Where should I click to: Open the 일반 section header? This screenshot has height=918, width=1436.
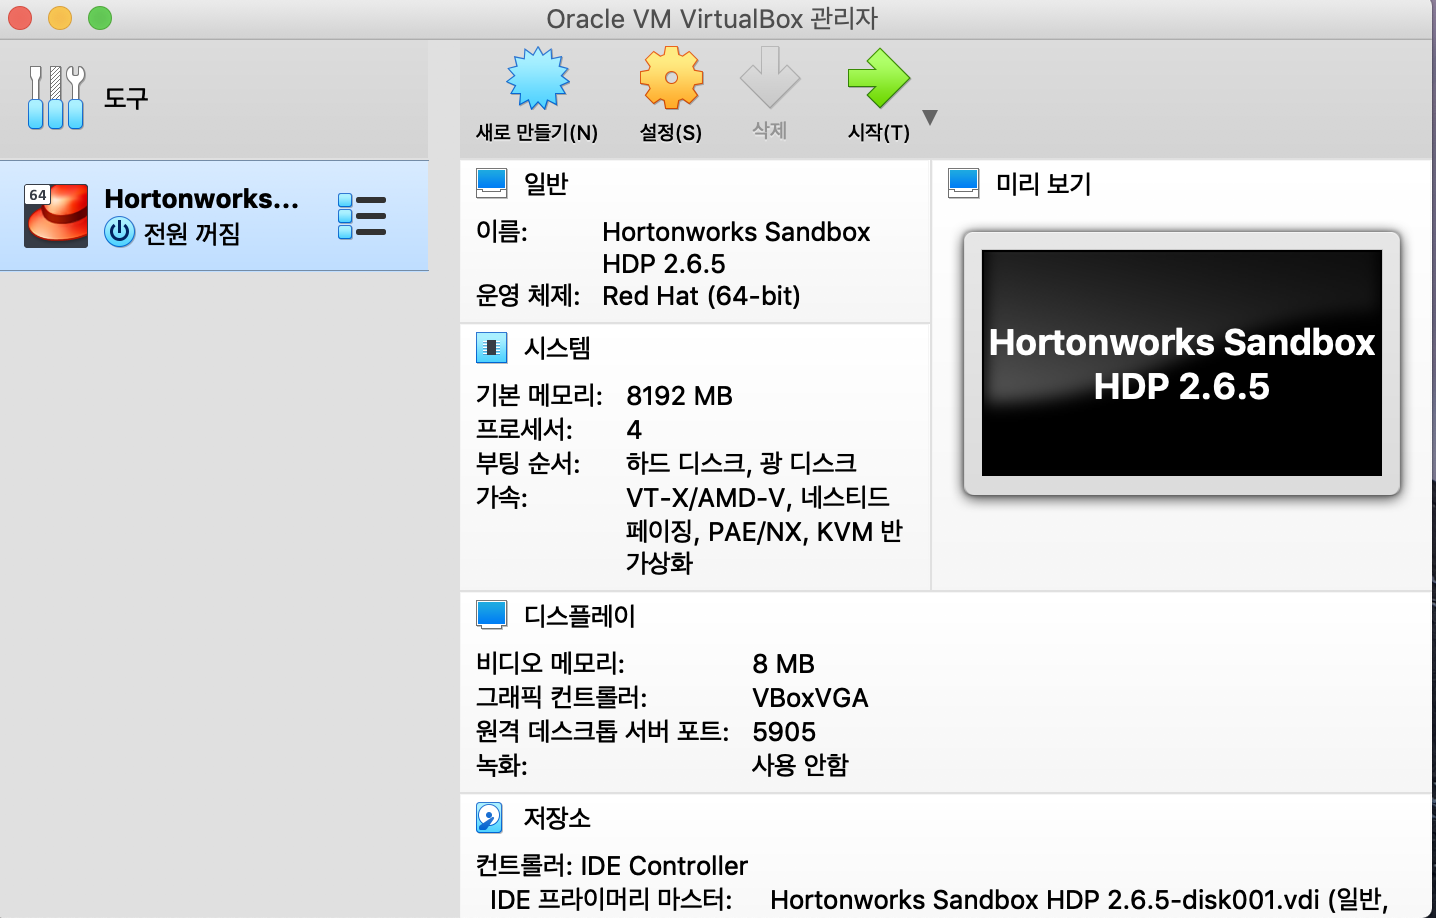[546, 183]
